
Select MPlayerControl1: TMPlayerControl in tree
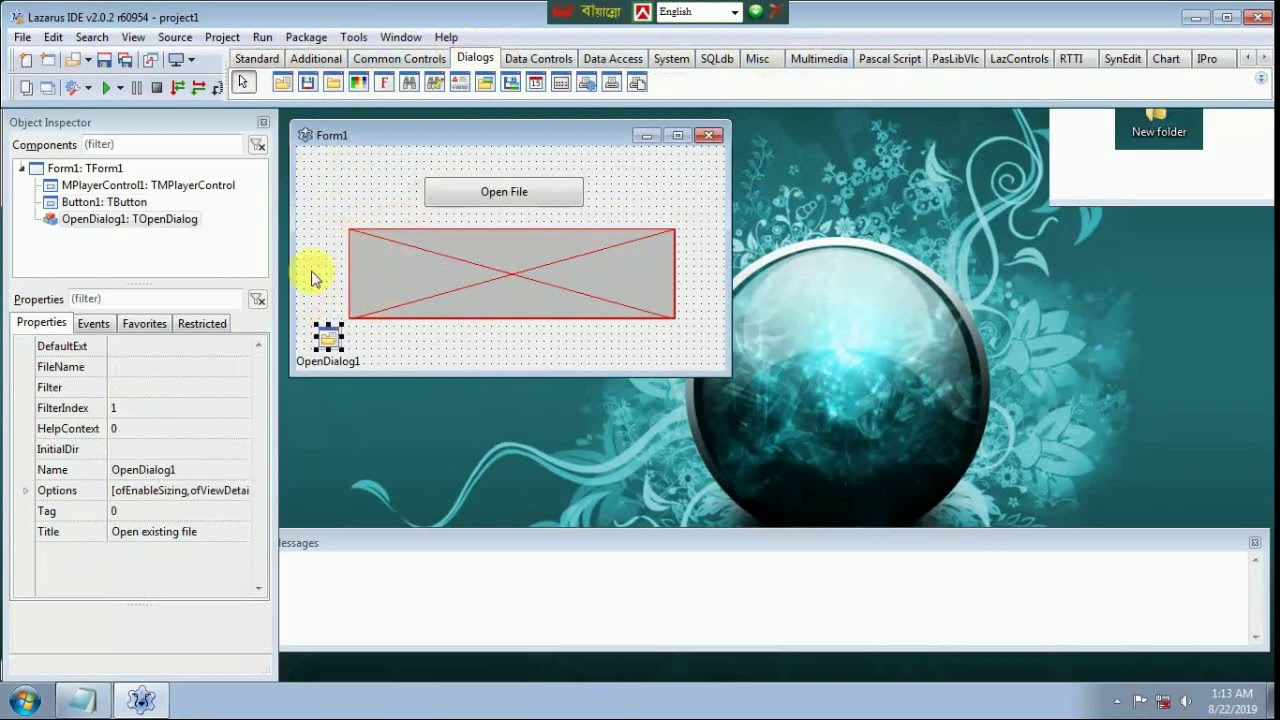point(148,185)
